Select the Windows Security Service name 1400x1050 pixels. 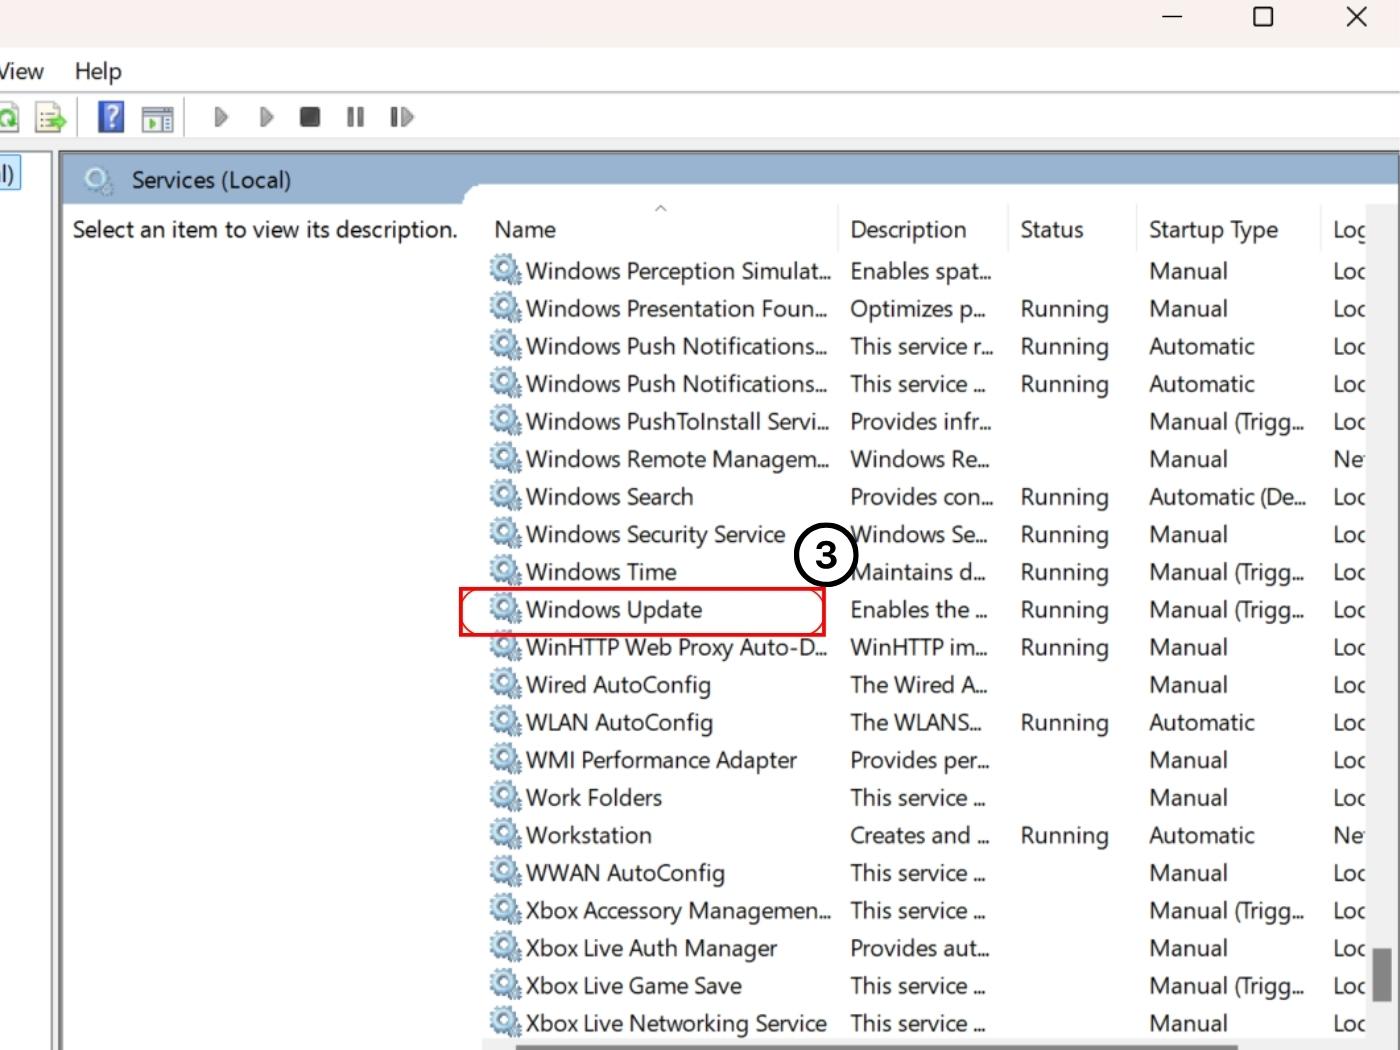coord(656,535)
